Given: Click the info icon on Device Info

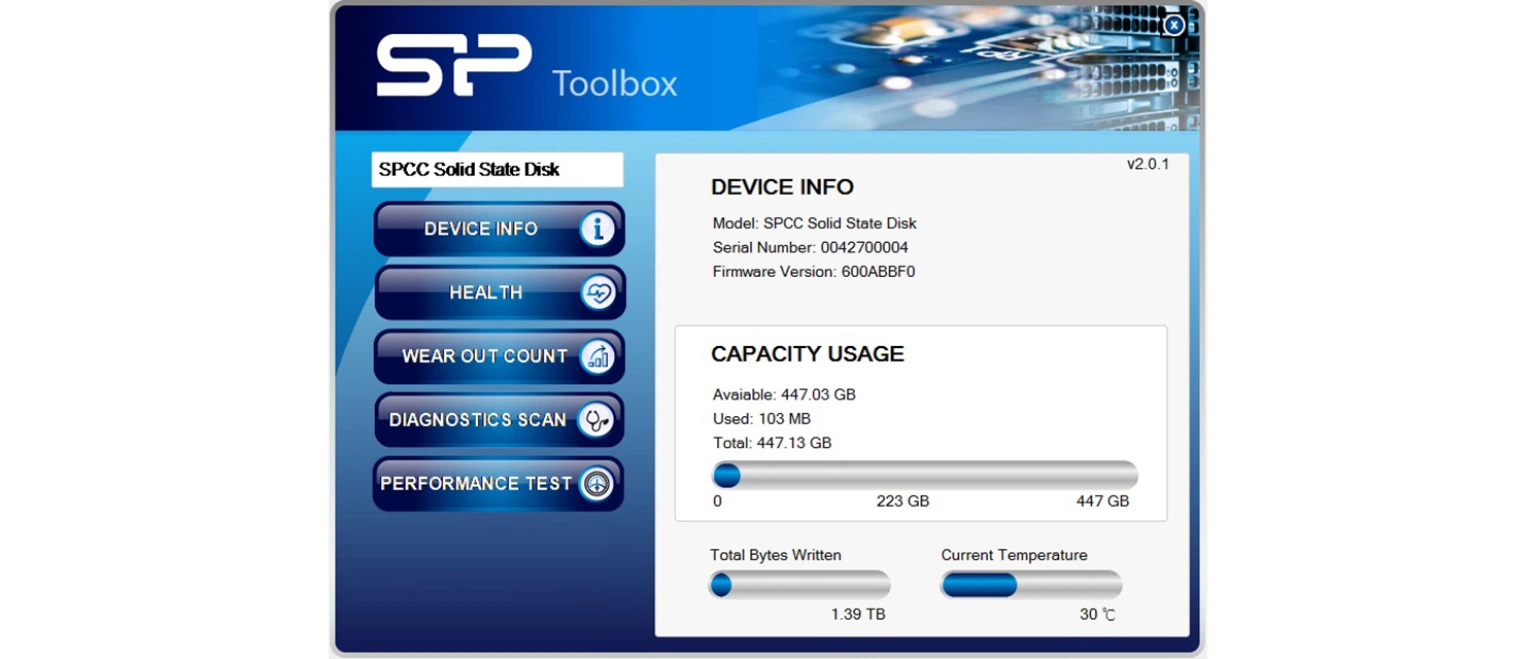Looking at the screenshot, I should [597, 229].
